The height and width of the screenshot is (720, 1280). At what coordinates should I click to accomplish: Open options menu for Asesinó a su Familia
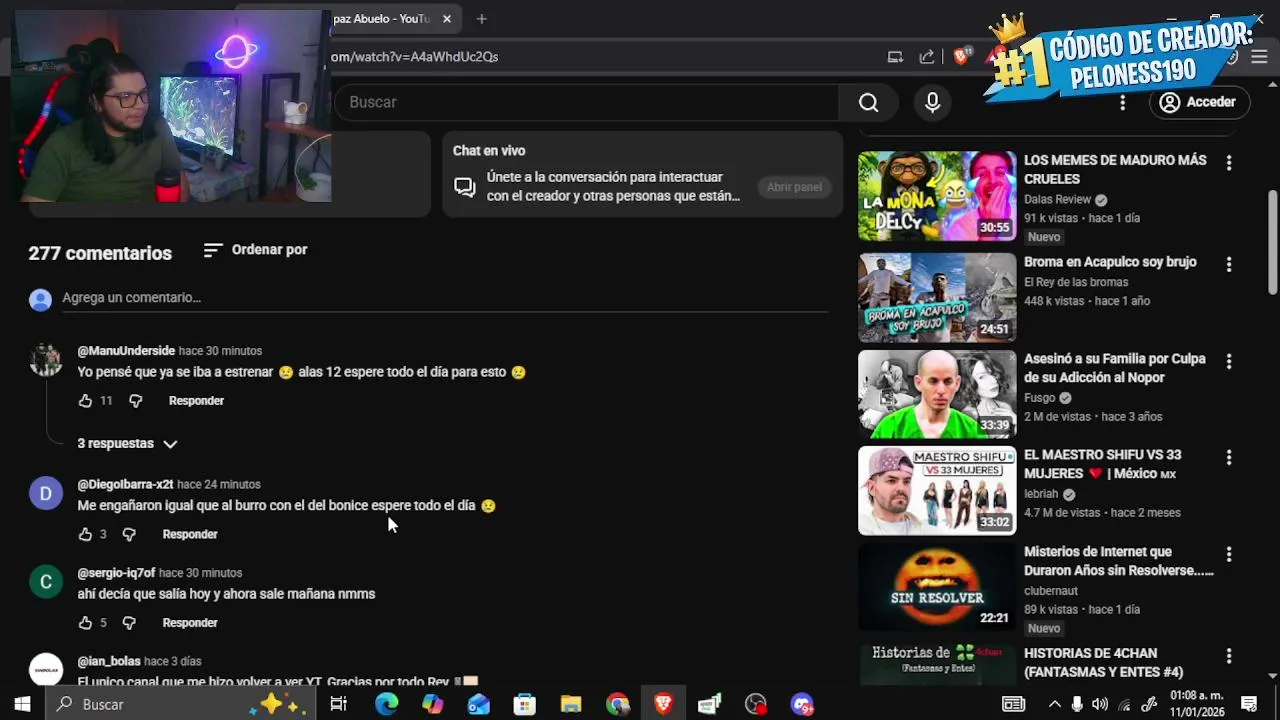(x=1229, y=361)
